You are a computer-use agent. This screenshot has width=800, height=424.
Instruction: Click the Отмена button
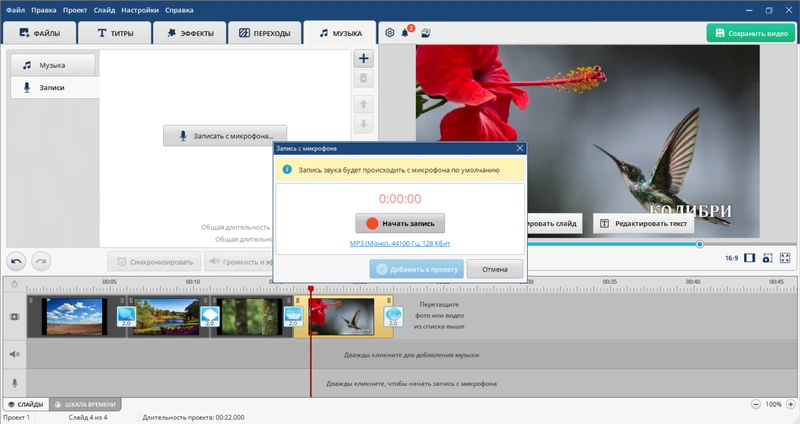[x=495, y=269]
